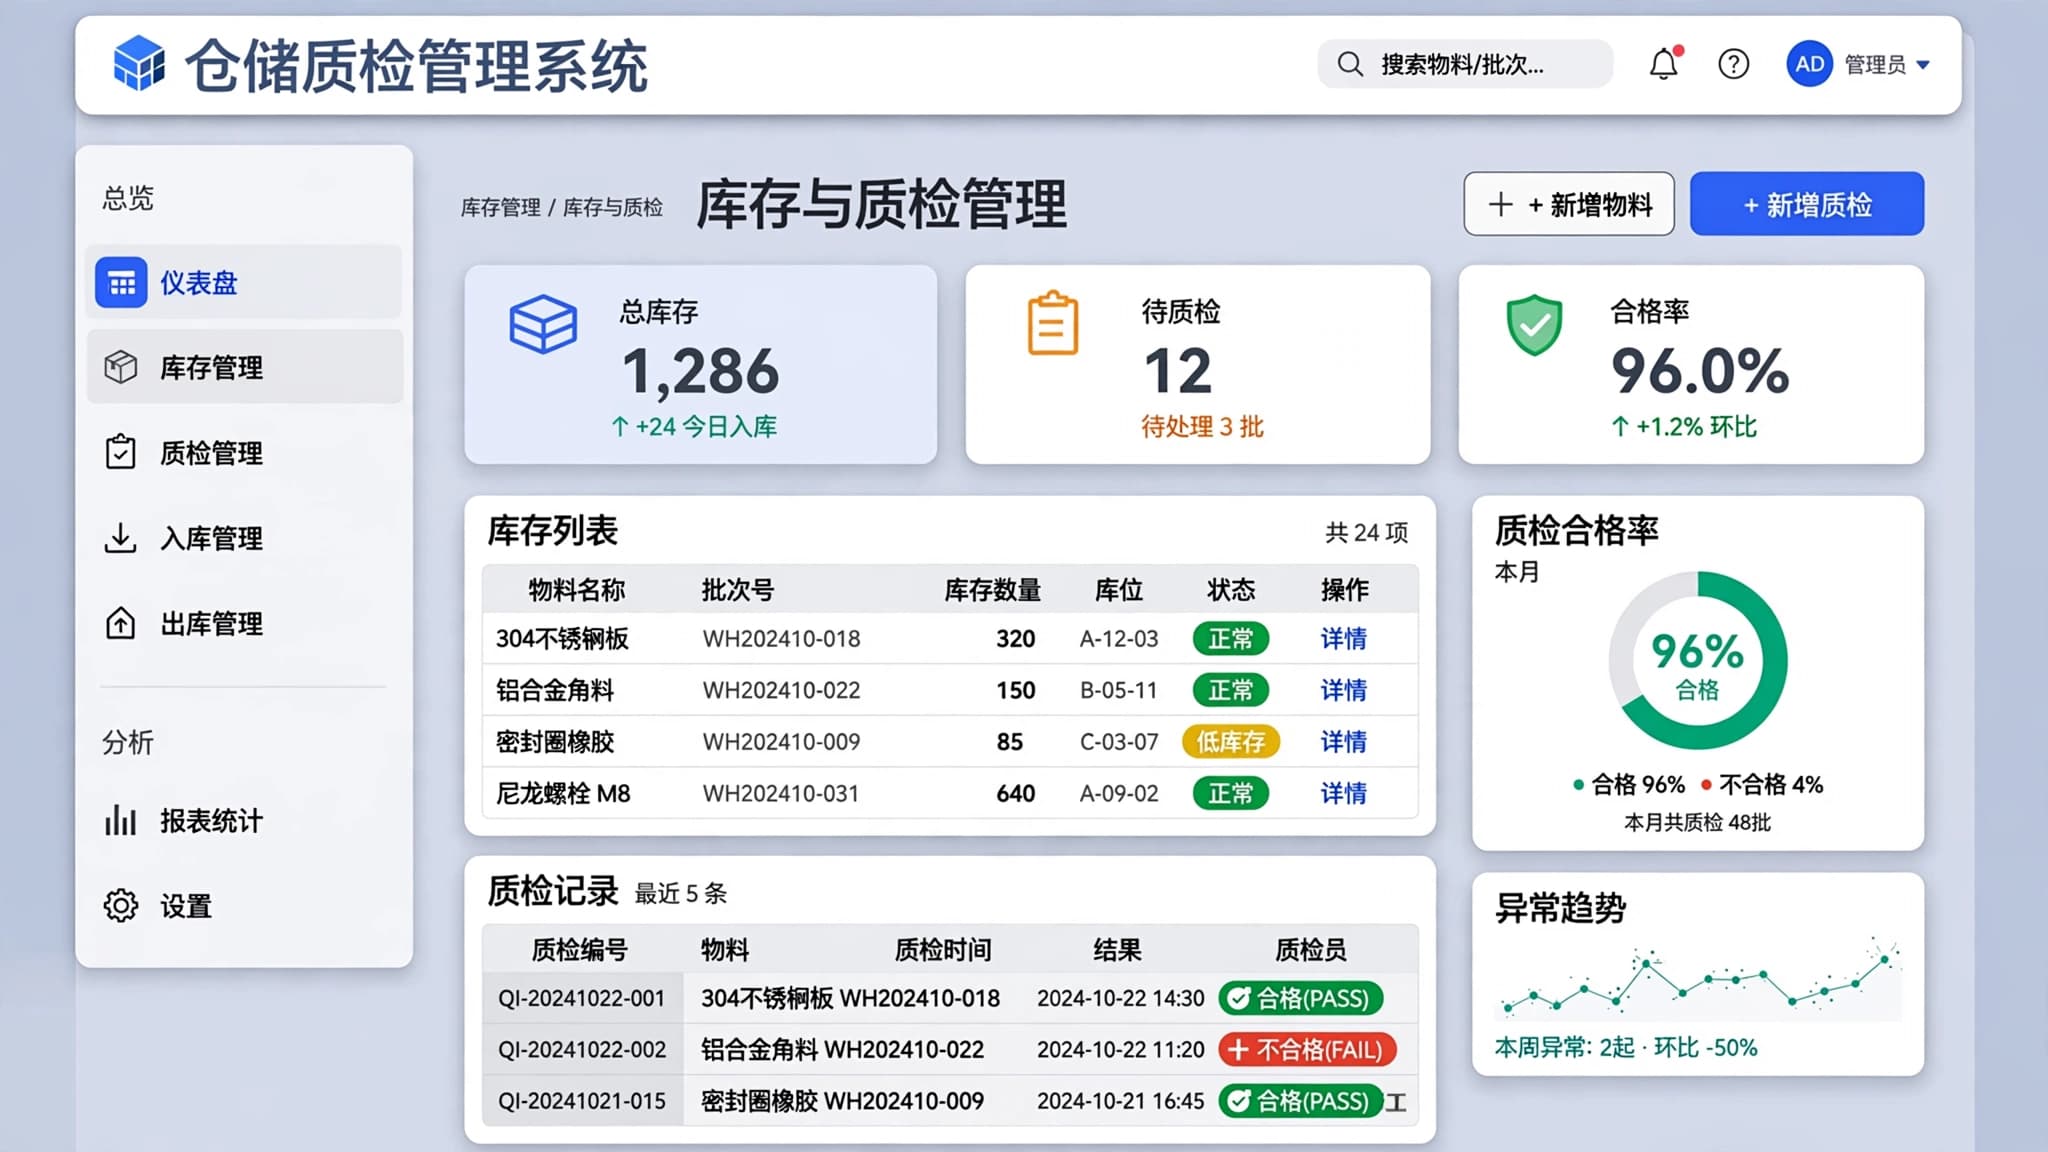2048x1152 pixels.
Task: Go to 库存管理 menu item
Action: [244, 367]
